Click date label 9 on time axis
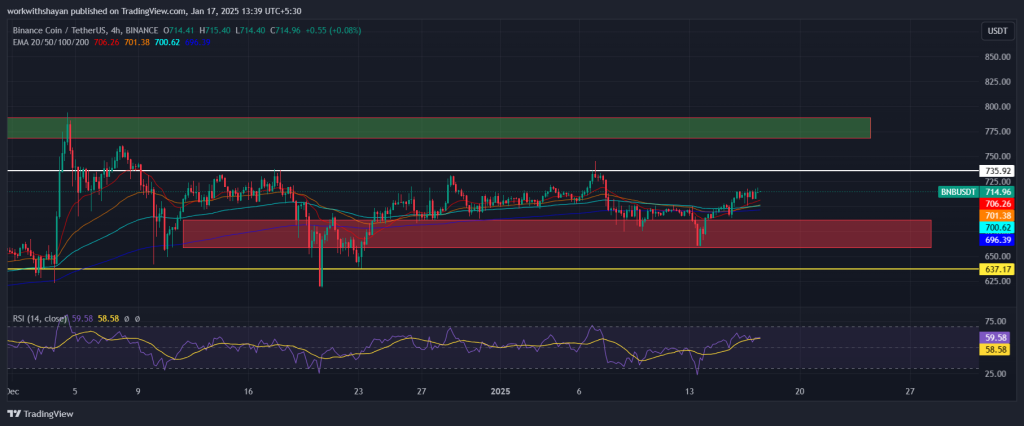Screen dimensions: 1024x426 click(138, 391)
